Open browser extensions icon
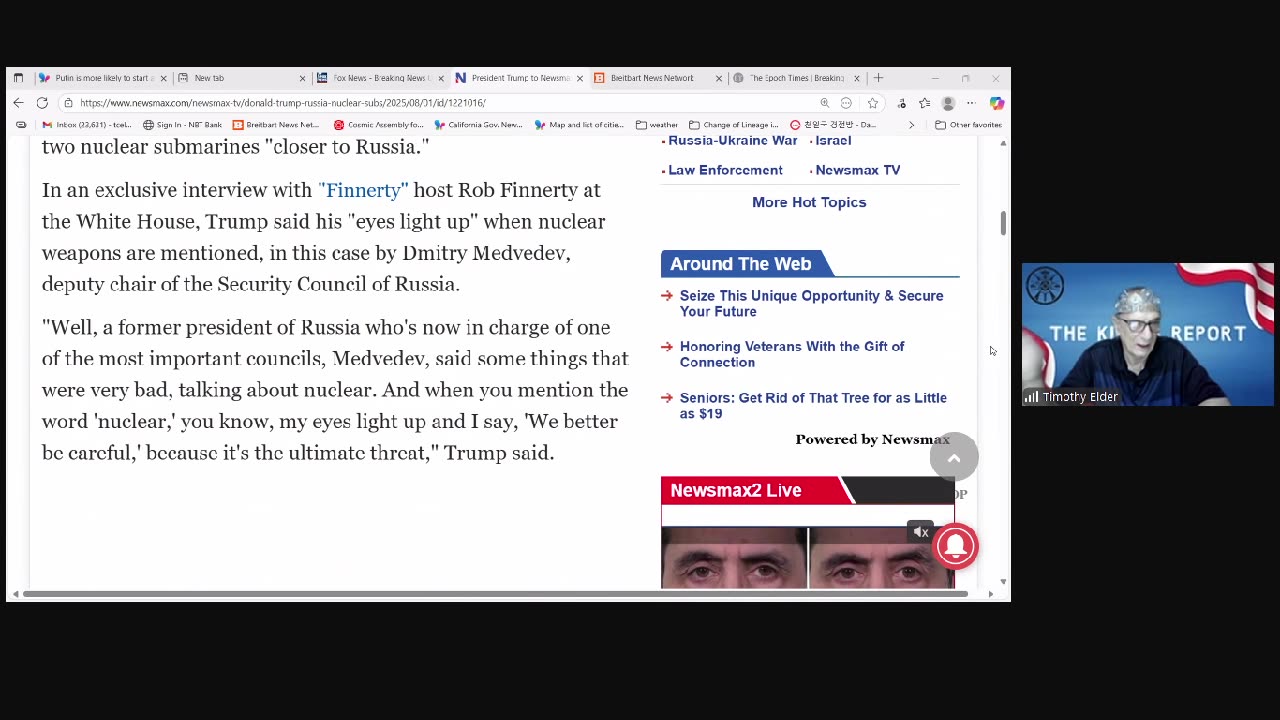1280x720 pixels. pyautogui.click(x=901, y=103)
